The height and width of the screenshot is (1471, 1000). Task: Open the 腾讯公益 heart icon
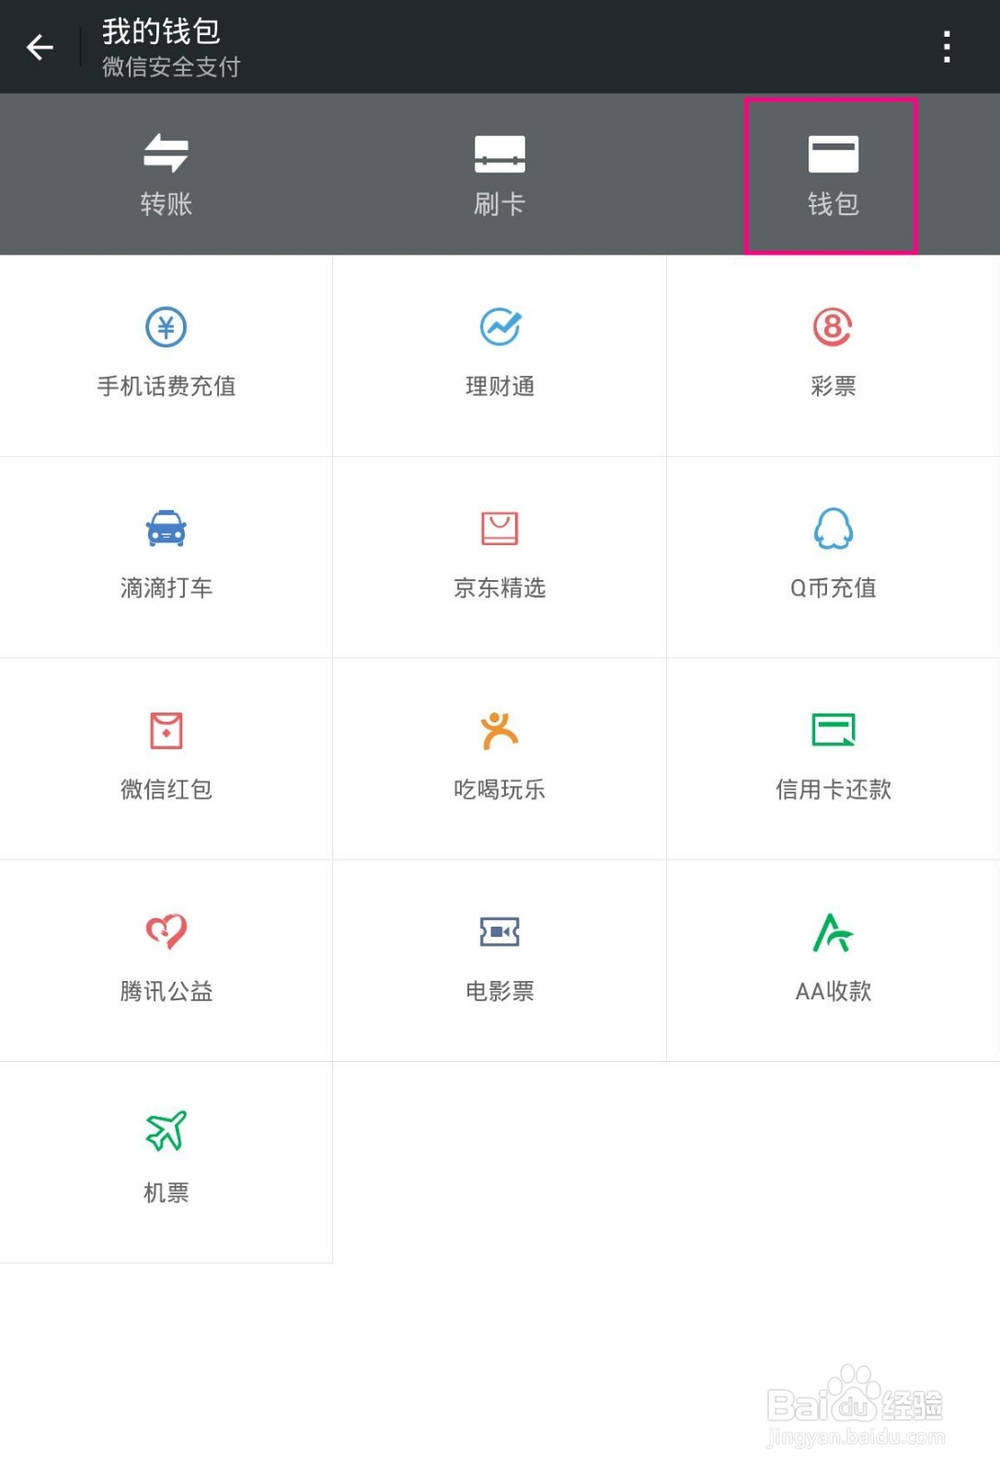coord(166,931)
